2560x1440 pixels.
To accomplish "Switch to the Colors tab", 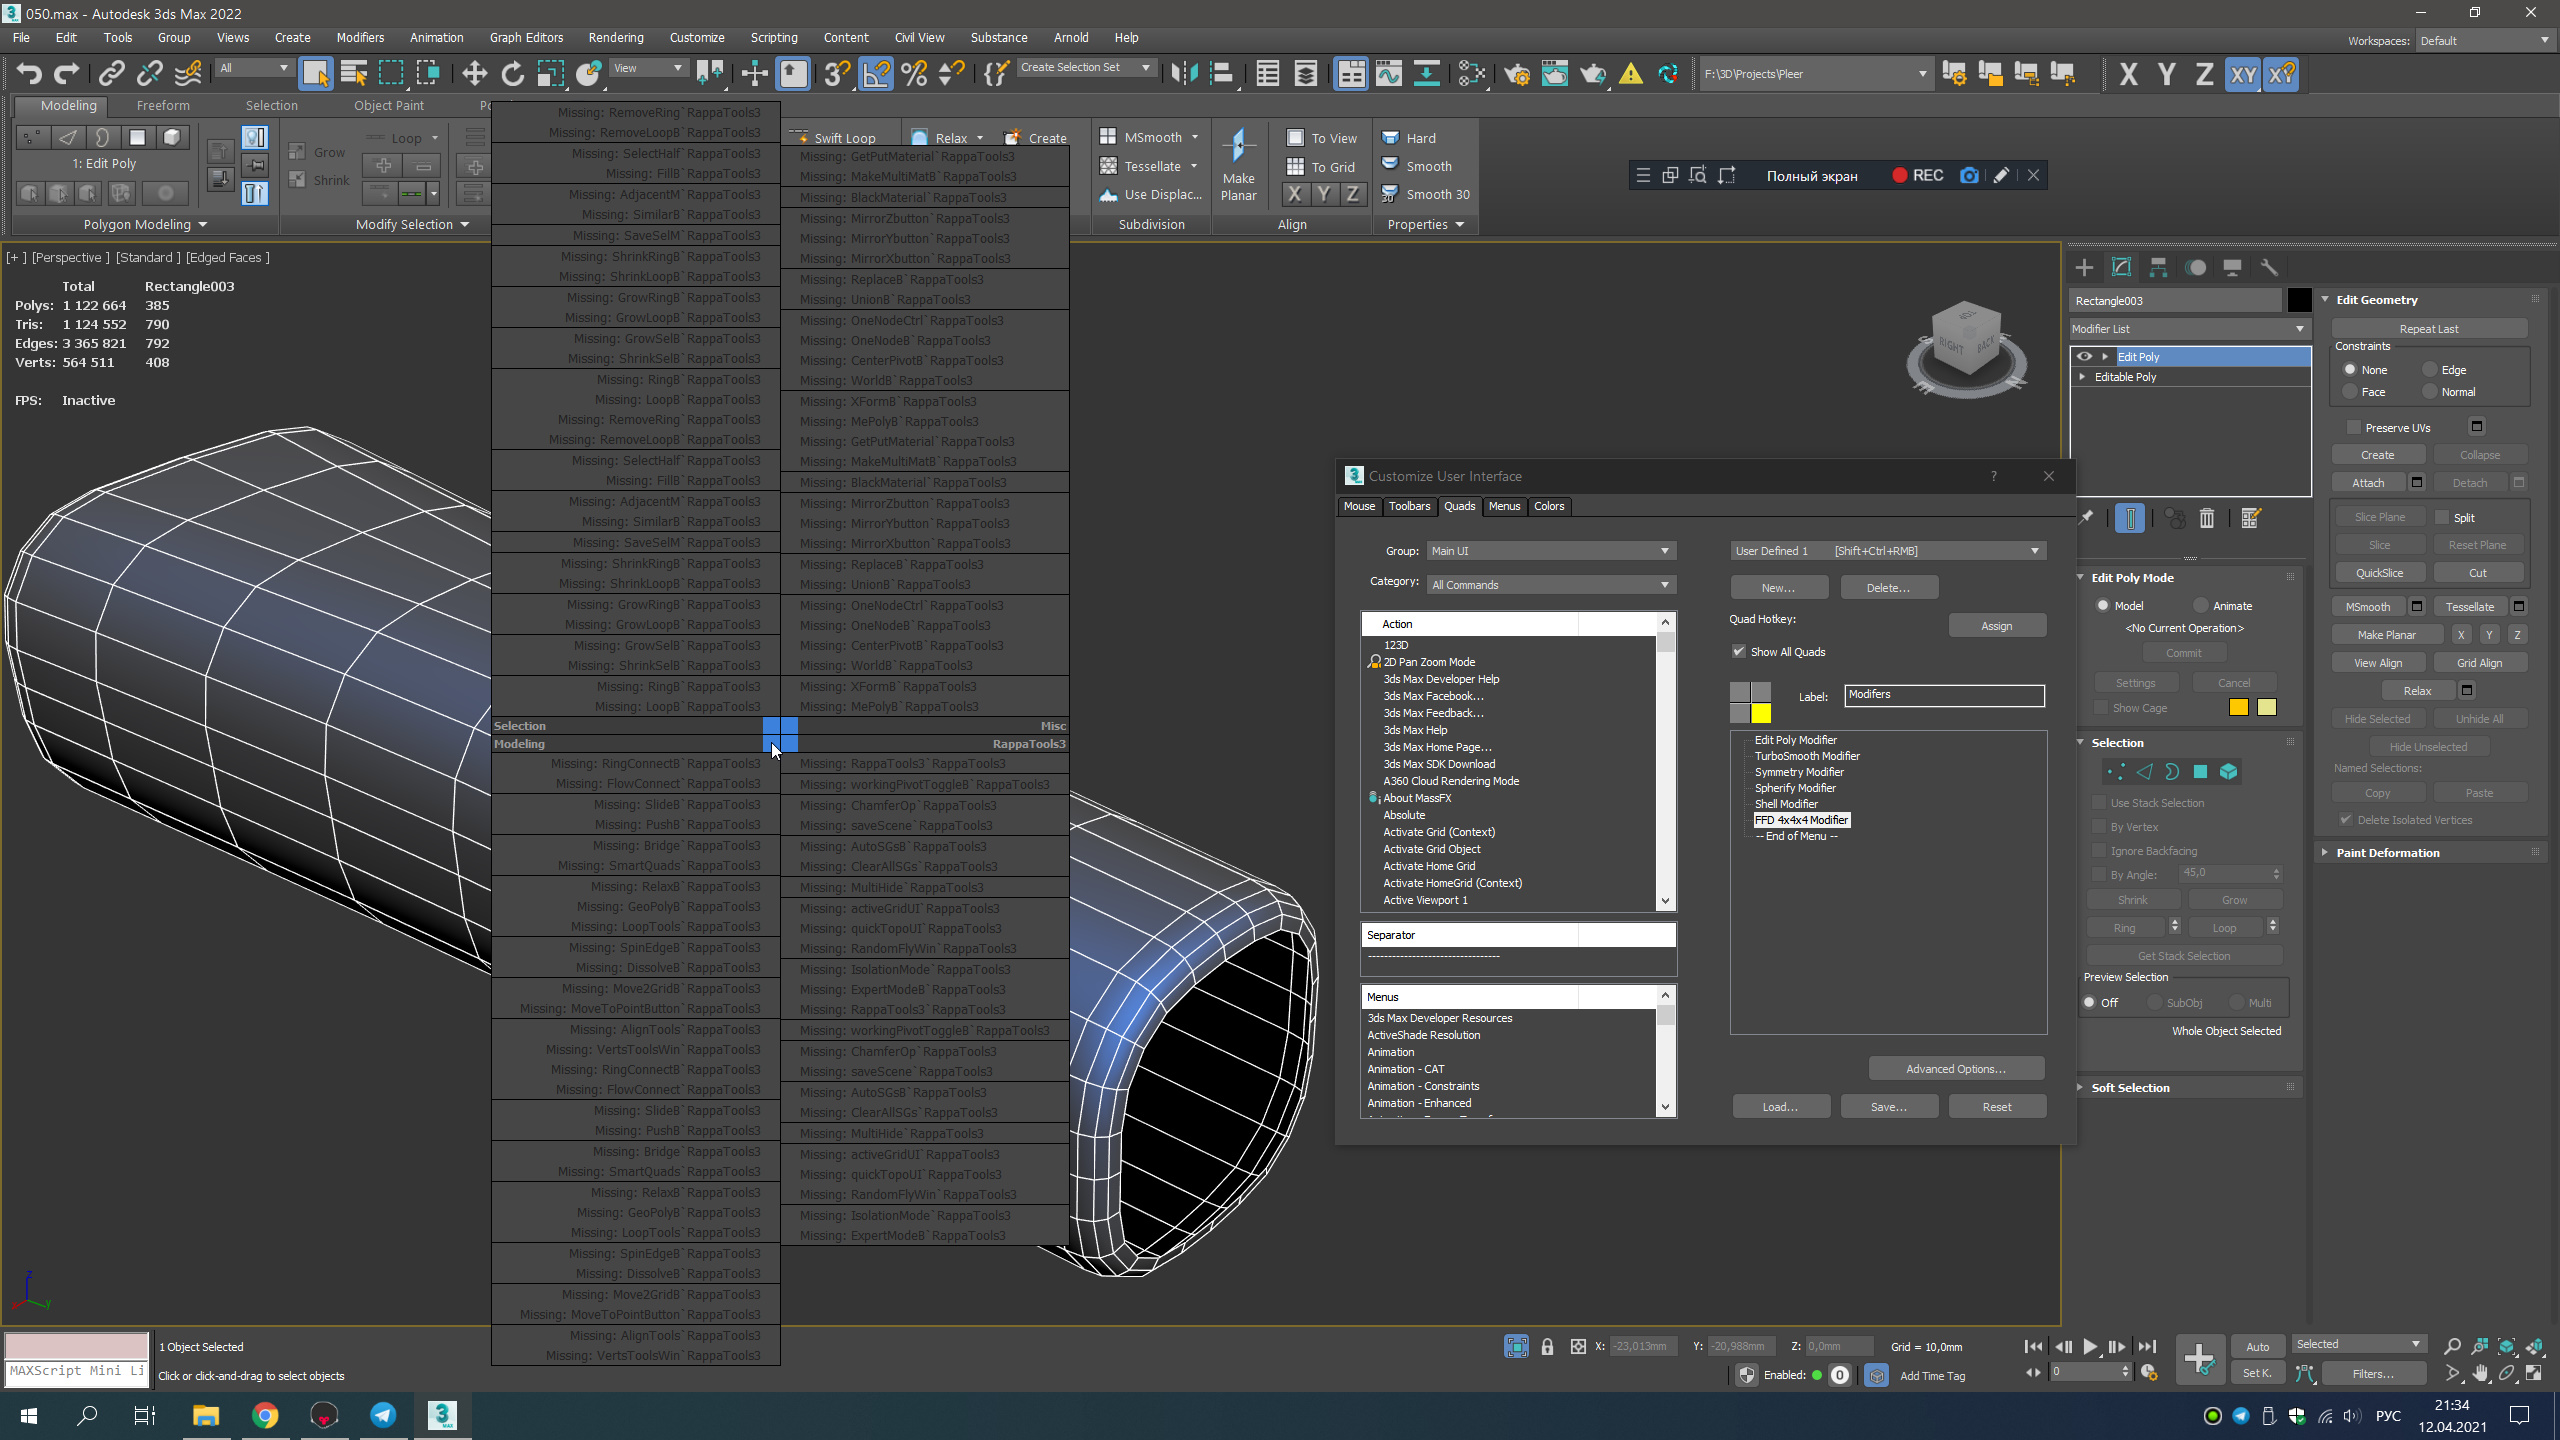I will (x=1549, y=506).
